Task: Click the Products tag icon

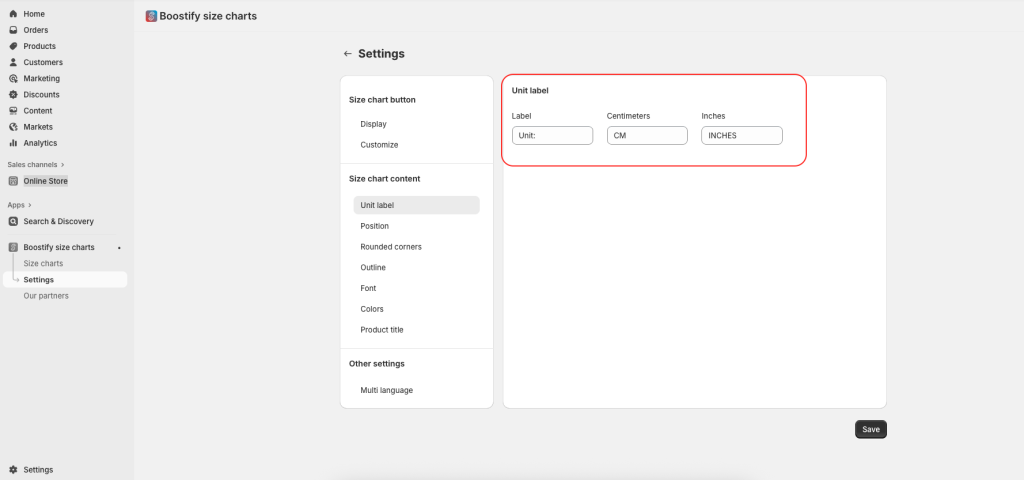Action: click(x=13, y=46)
